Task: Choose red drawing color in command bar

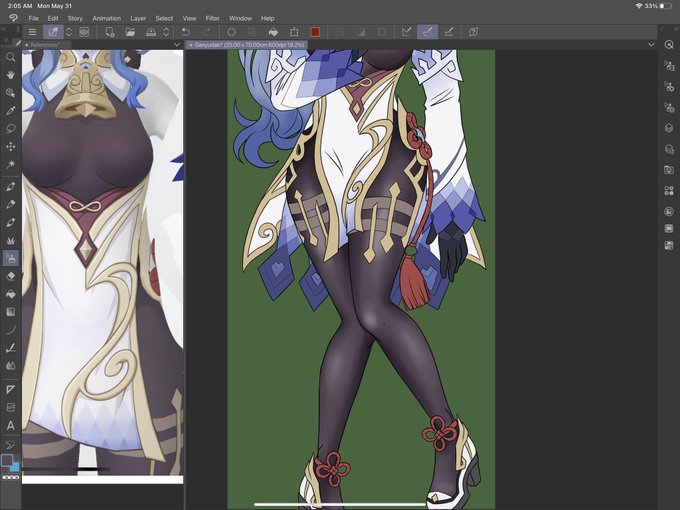Action: tap(315, 32)
